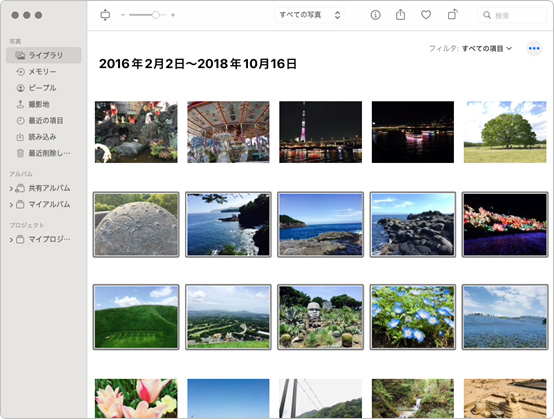Click the info button
554x419 pixels.
coord(375,15)
